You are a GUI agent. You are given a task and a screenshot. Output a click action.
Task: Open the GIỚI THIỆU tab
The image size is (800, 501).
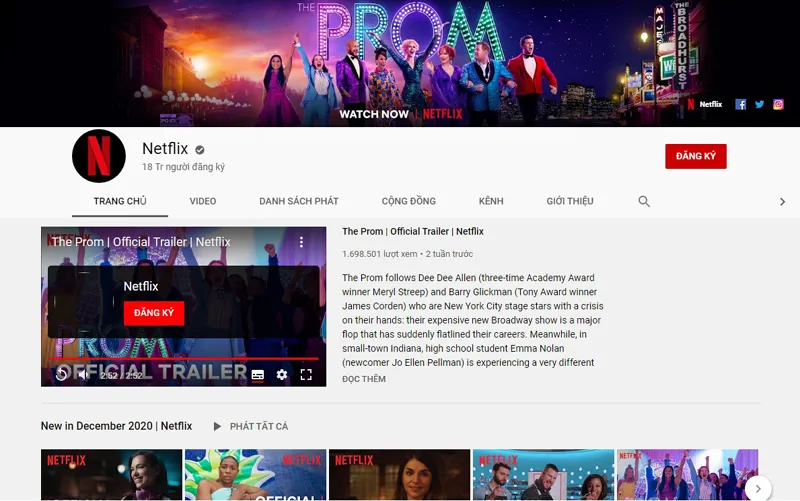[570, 201]
